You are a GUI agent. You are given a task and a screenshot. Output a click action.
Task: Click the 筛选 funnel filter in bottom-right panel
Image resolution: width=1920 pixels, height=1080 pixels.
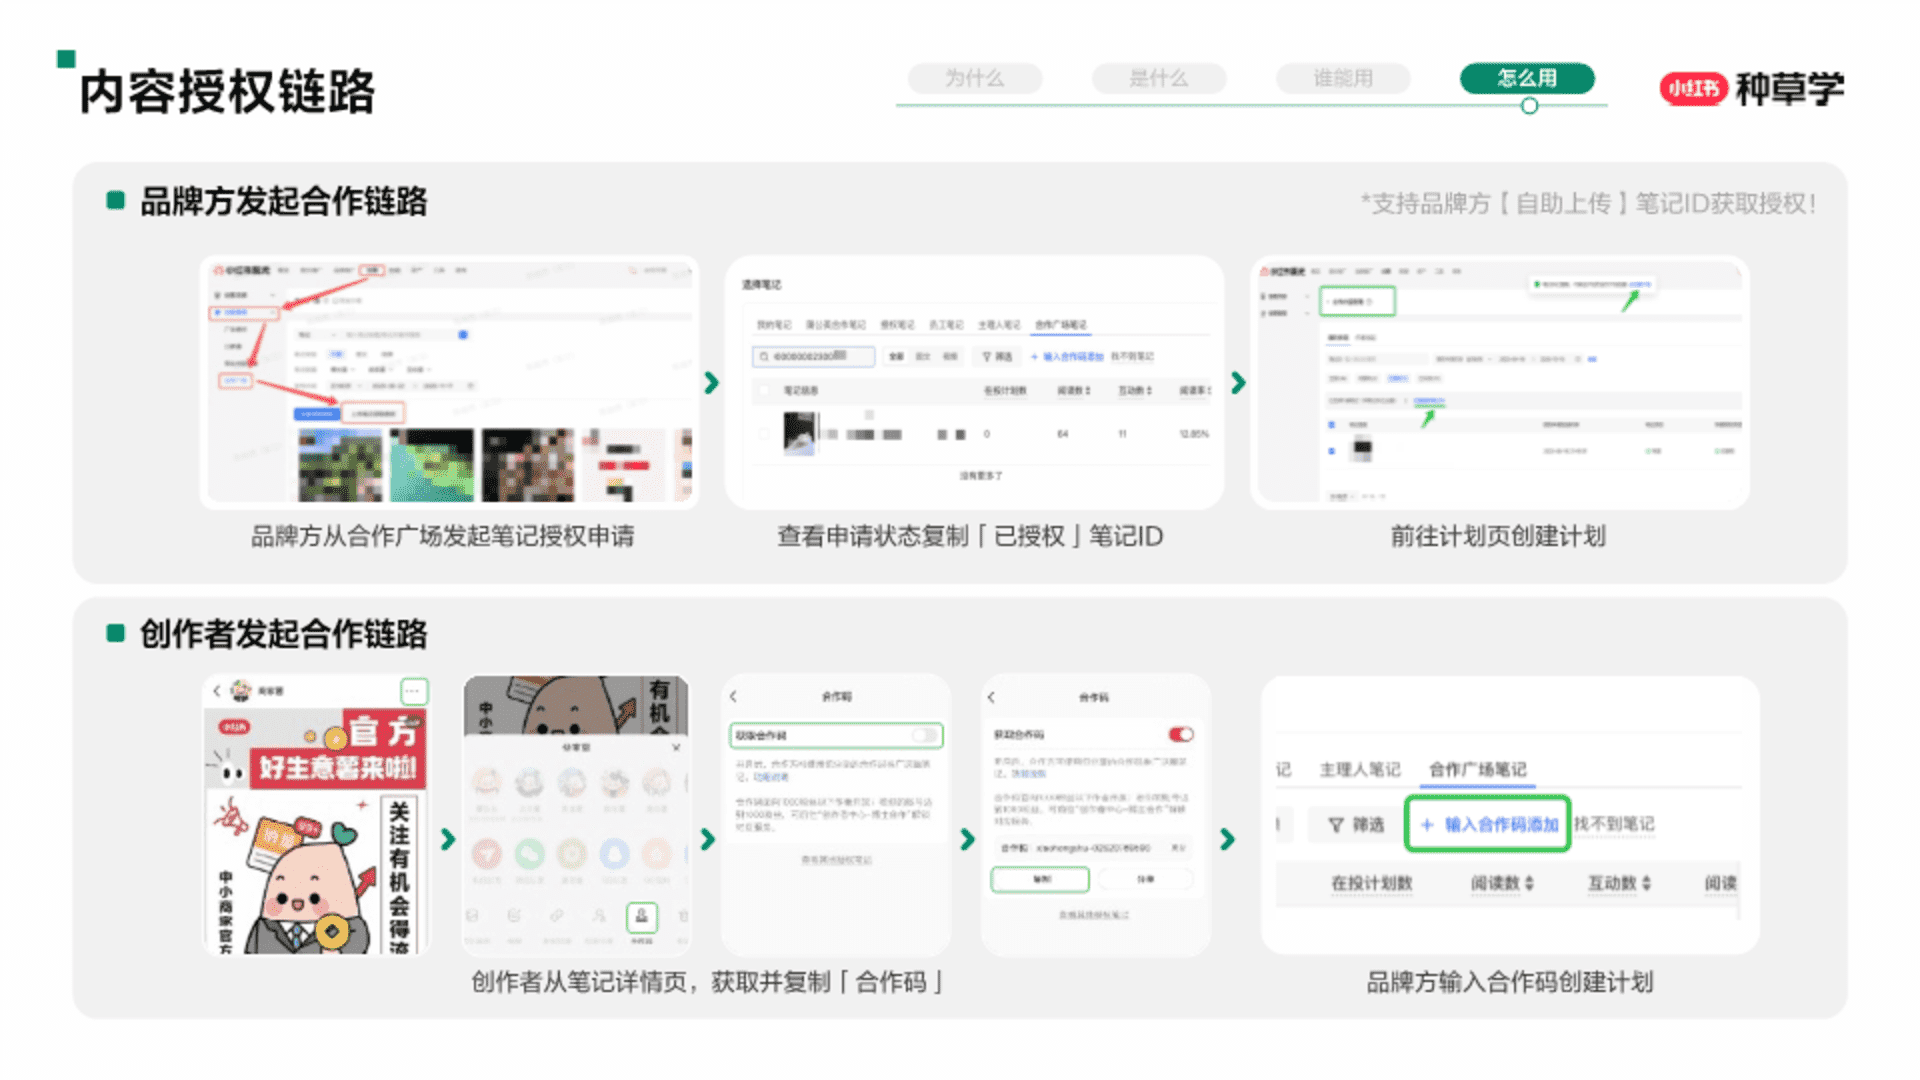(x=1355, y=825)
